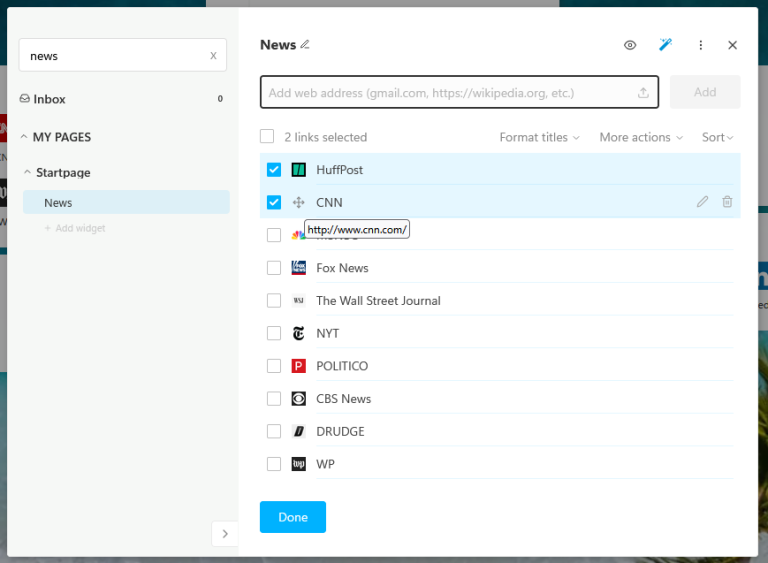Image resolution: width=768 pixels, height=563 pixels.
Task: Click the Done button
Action: [x=293, y=517]
